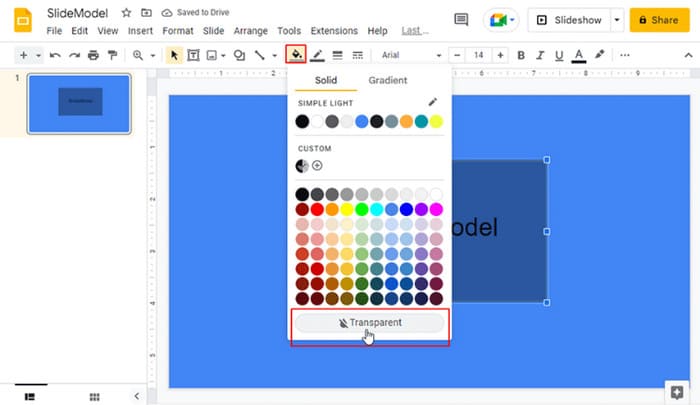Viewport: 700px width, 405px height.
Task: Open the Insert menu
Action: (x=140, y=31)
